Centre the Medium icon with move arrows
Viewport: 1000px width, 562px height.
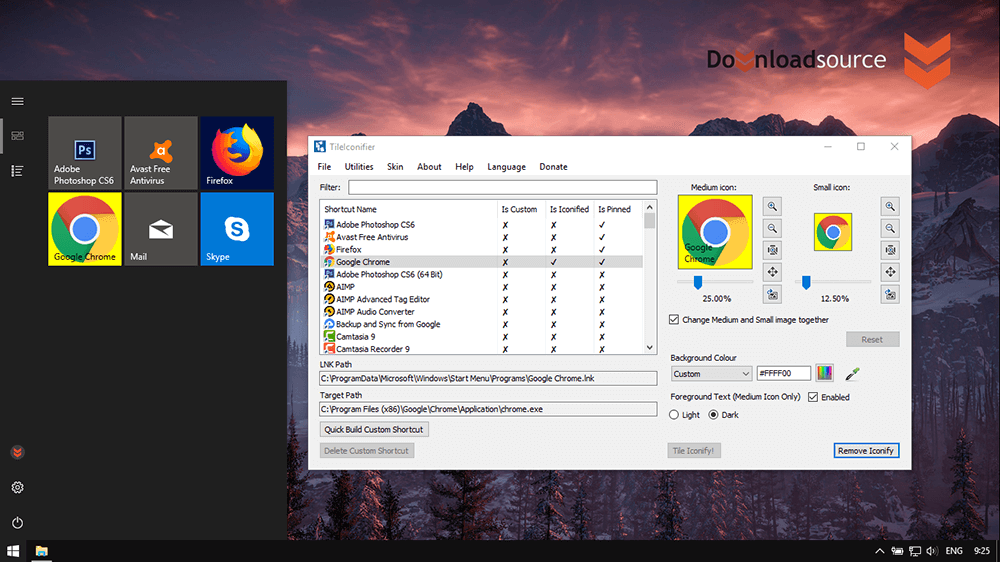pyautogui.click(x=772, y=272)
